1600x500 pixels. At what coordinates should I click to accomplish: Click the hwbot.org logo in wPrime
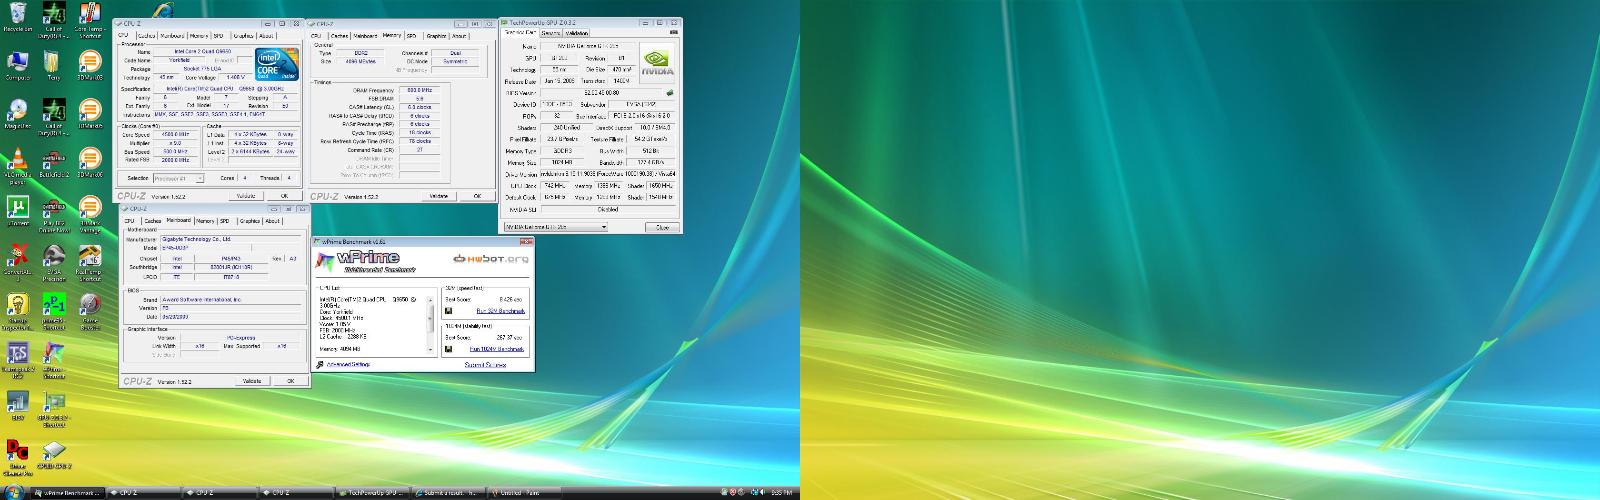[x=491, y=259]
